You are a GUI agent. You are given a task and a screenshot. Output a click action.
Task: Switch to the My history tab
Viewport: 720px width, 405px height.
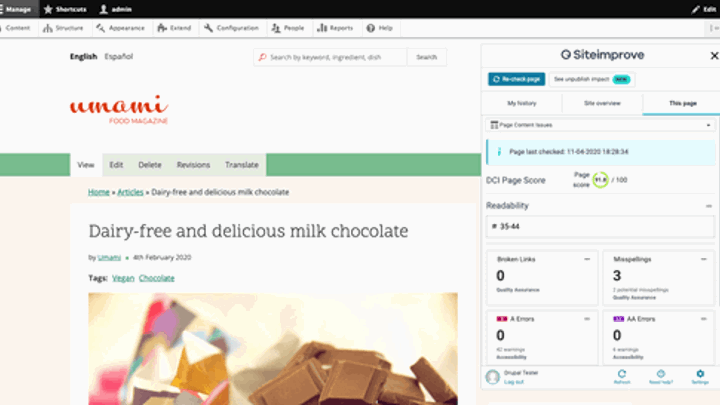pyautogui.click(x=522, y=103)
